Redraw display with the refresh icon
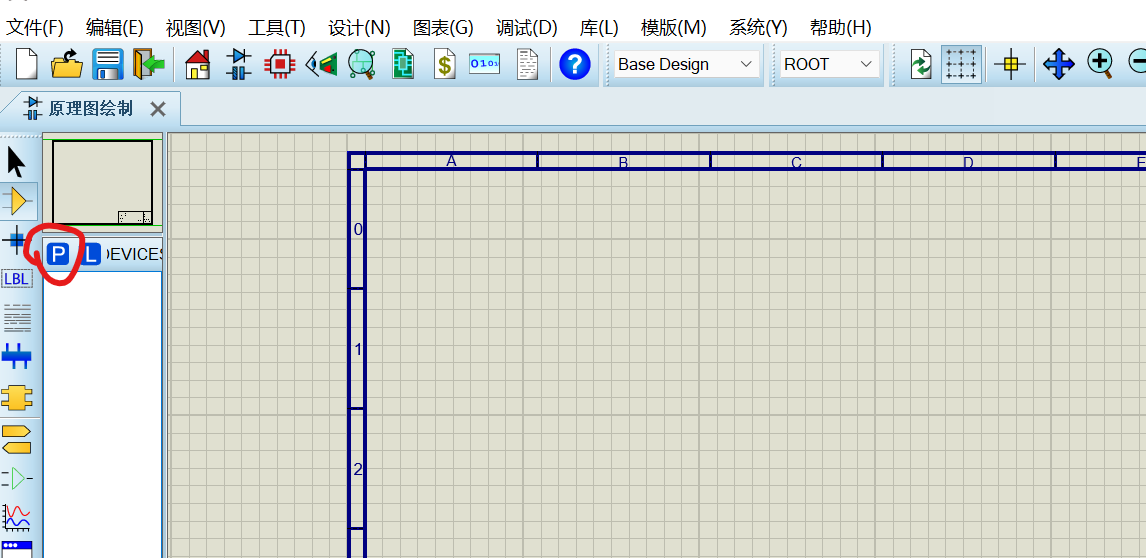The height and width of the screenshot is (558, 1146). 921,64
